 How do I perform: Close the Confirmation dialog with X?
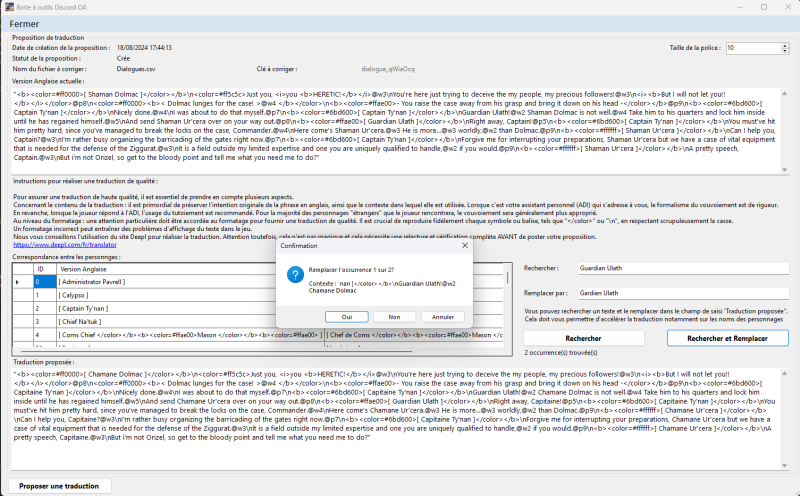click(x=465, y=245)
